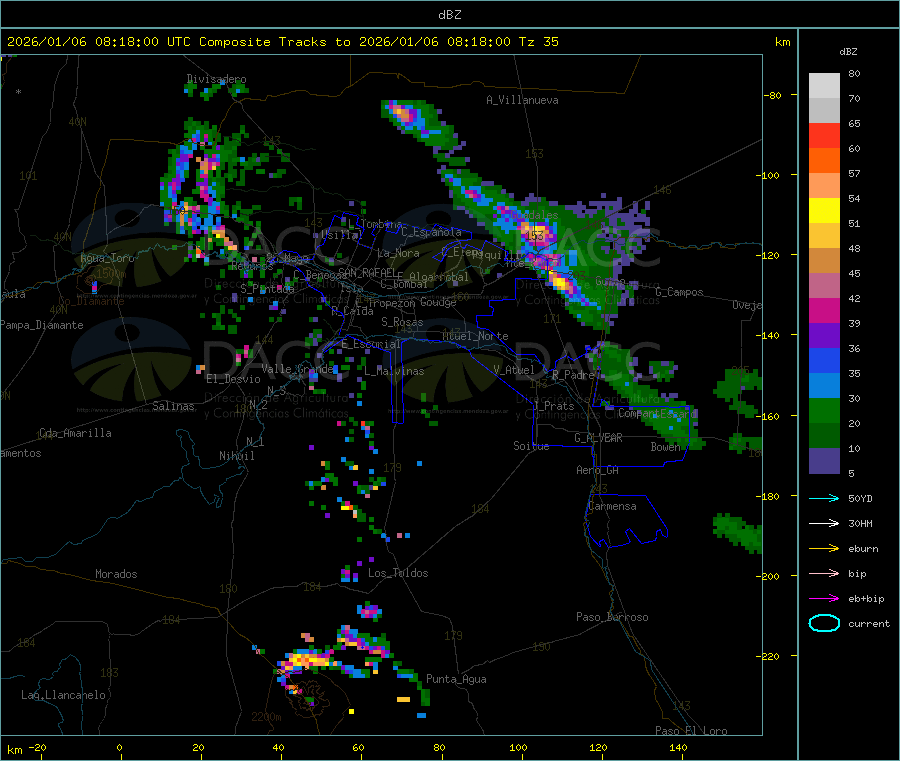The width and height of the screenshot is (900, 761).
Task: Click the Agua_Toro map label
Action: click(107, 258)
